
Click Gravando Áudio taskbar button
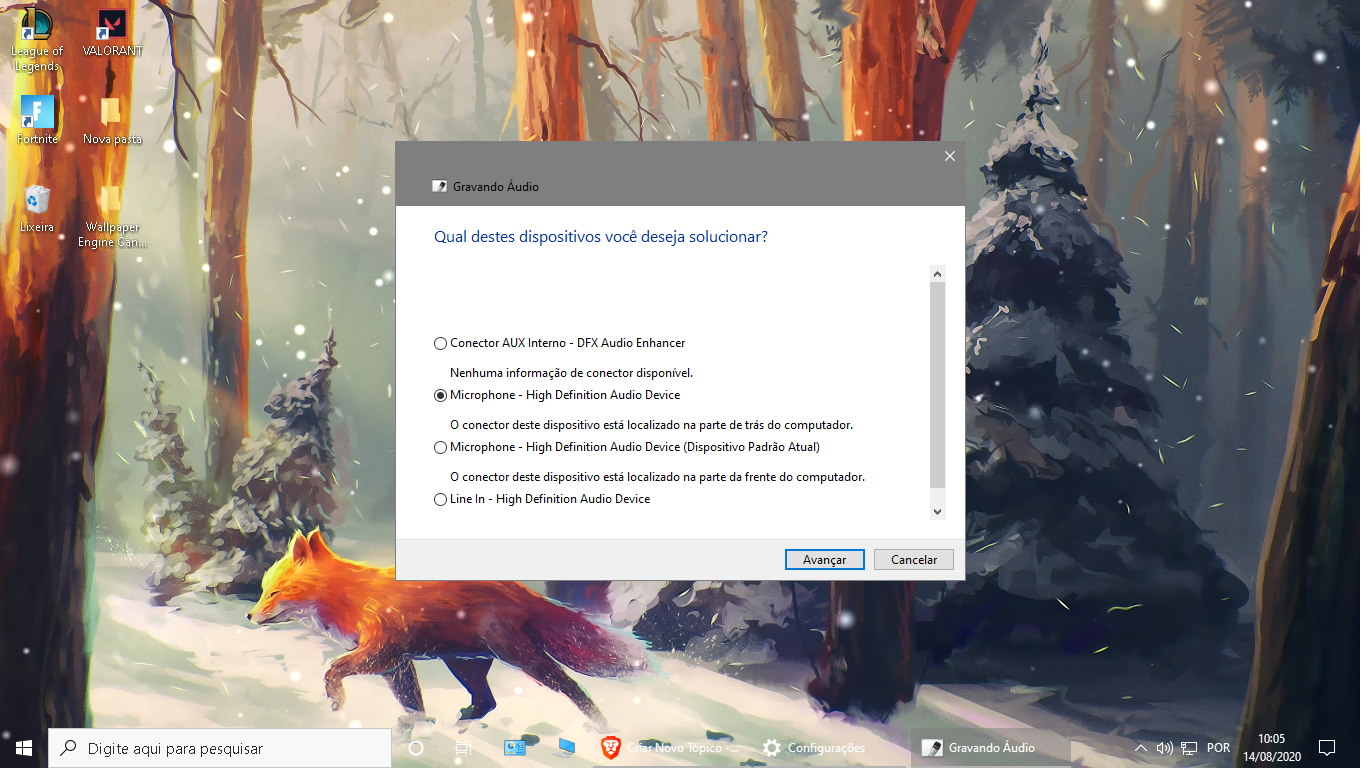point(991,748)
